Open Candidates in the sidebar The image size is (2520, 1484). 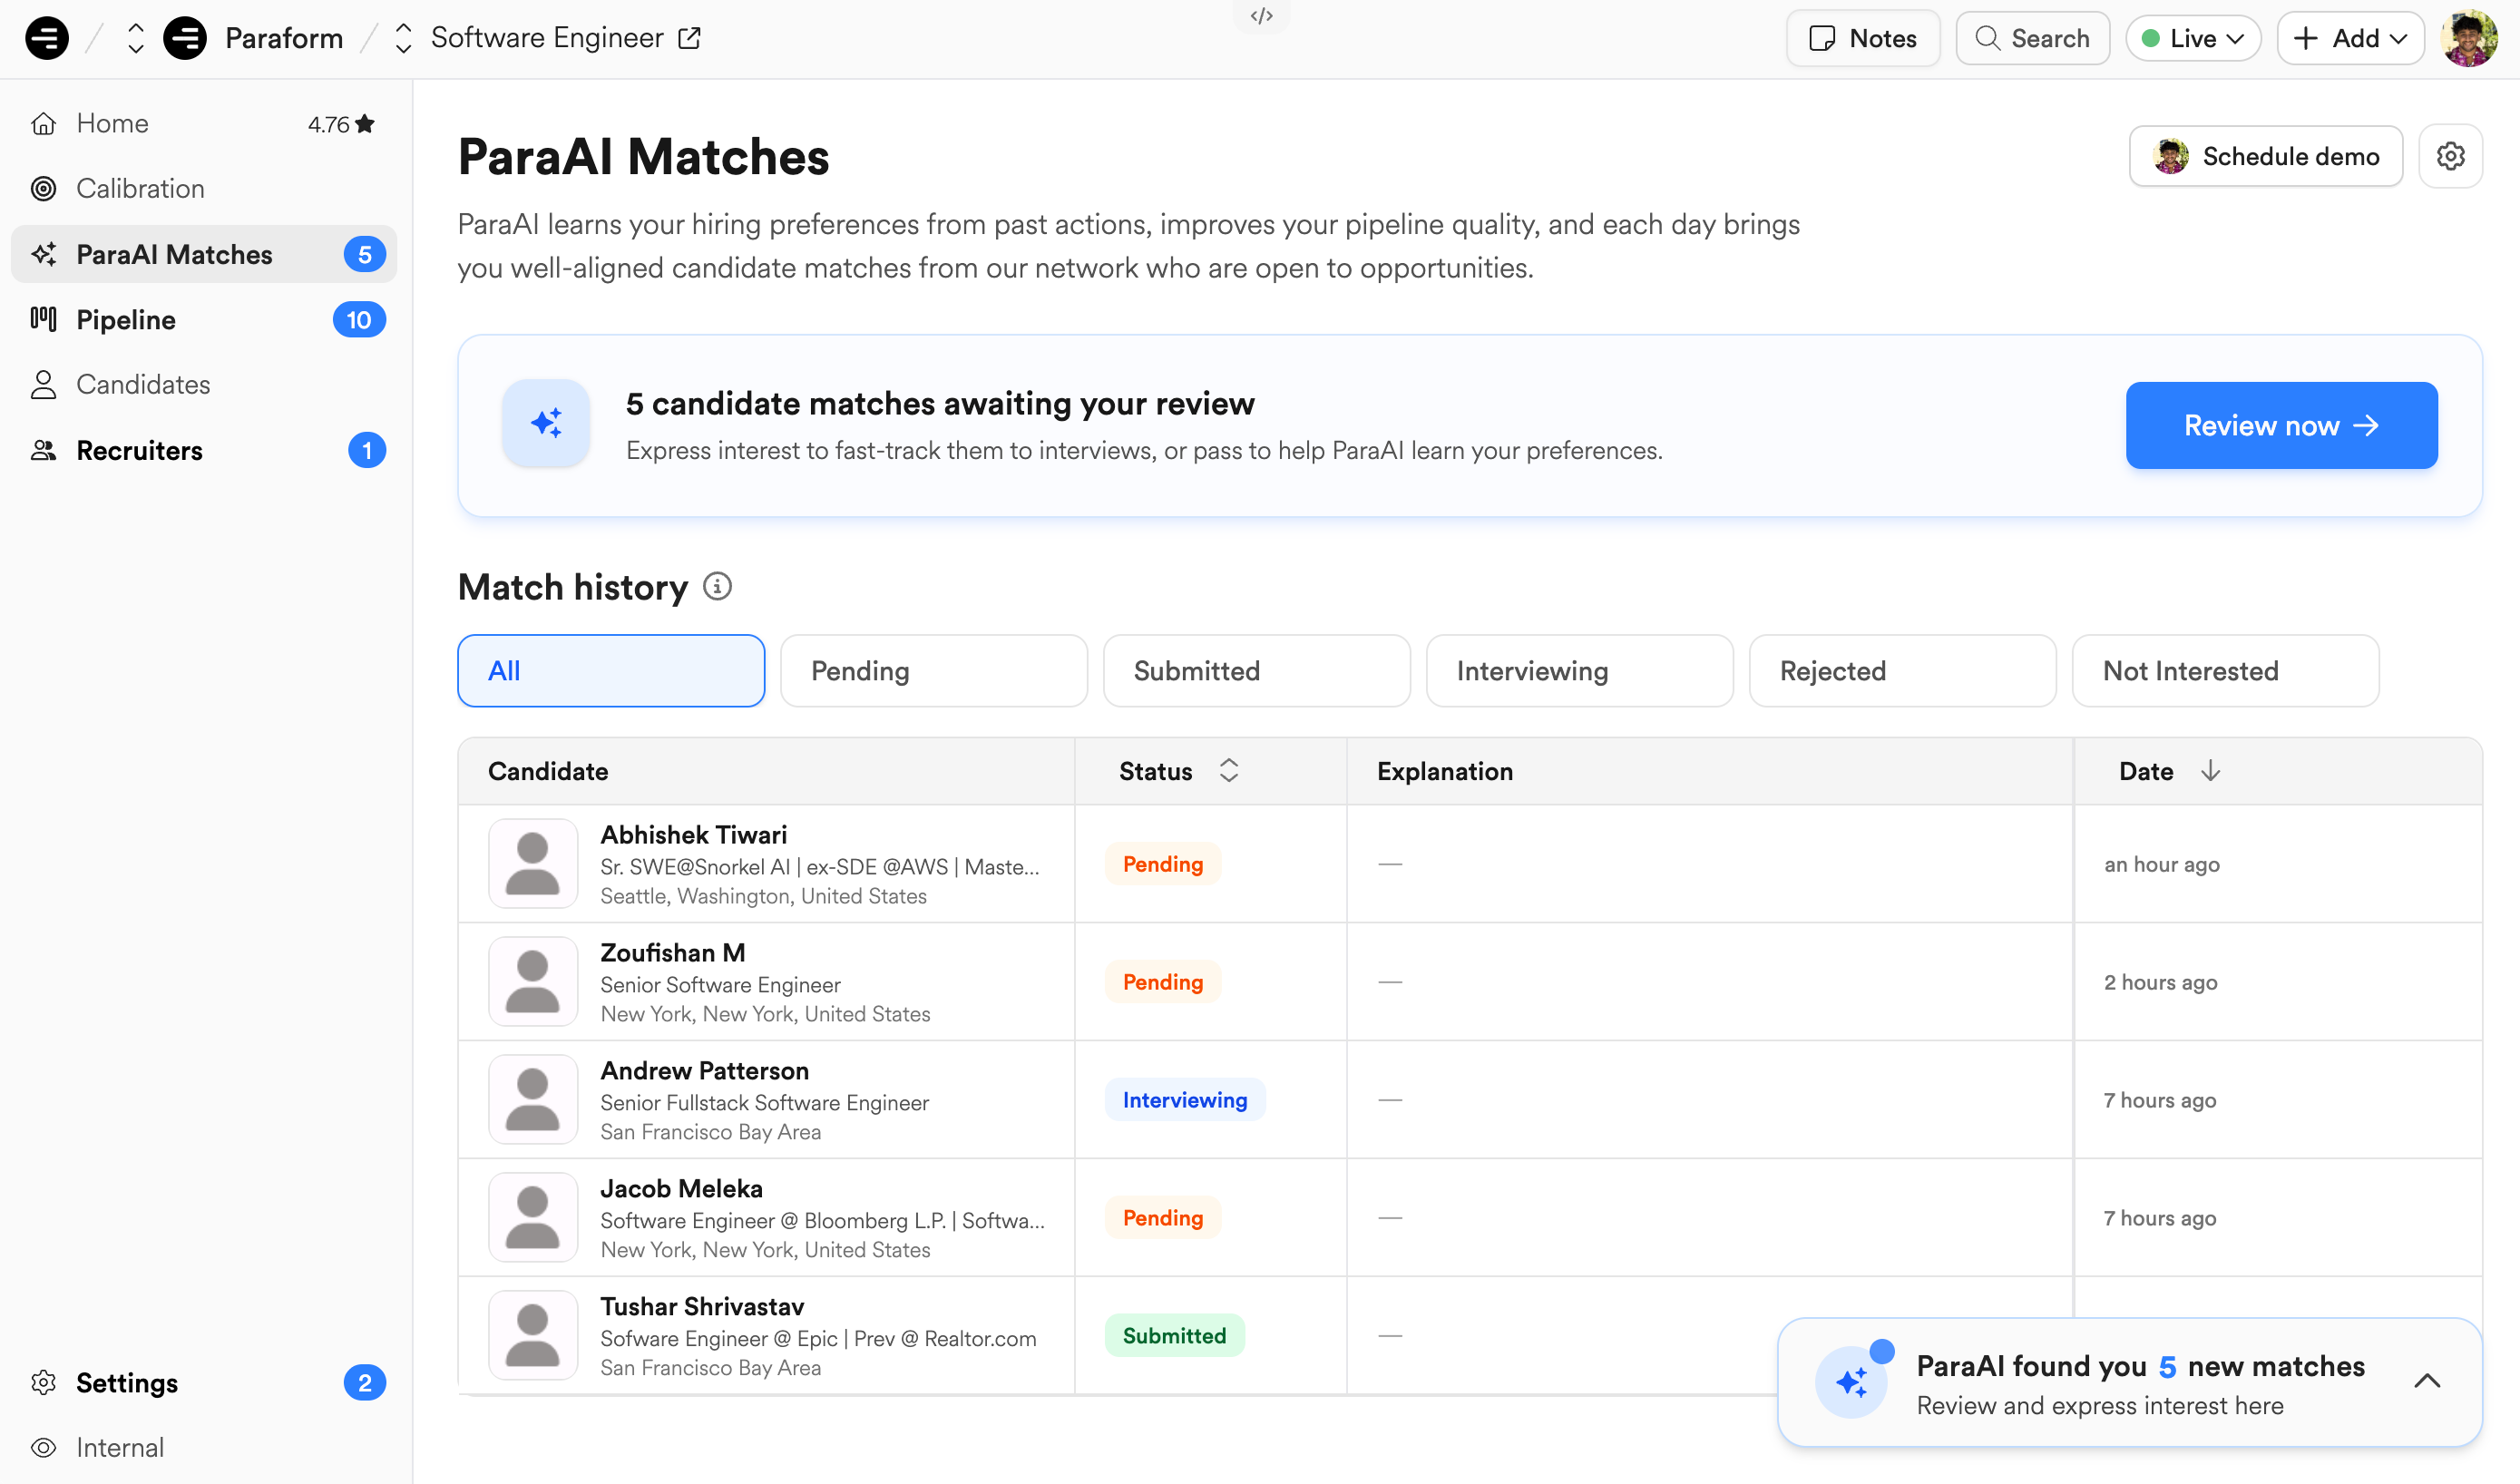204,384
